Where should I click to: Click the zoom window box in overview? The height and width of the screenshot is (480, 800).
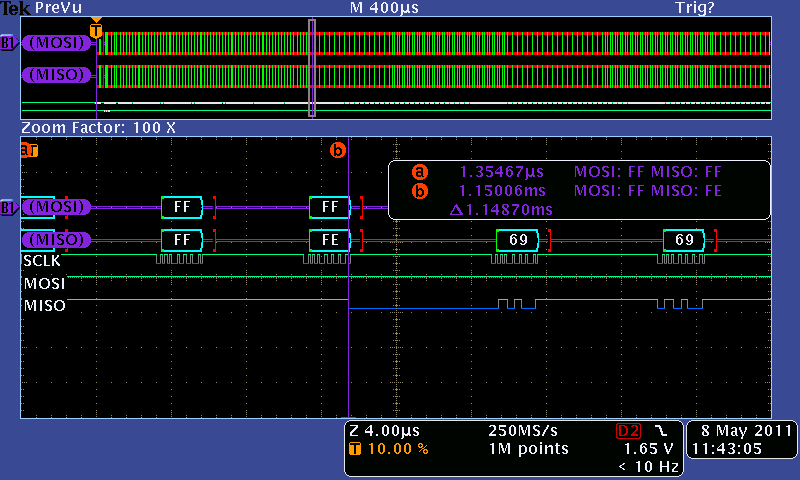pyautogui.click(x=312, y=68)
